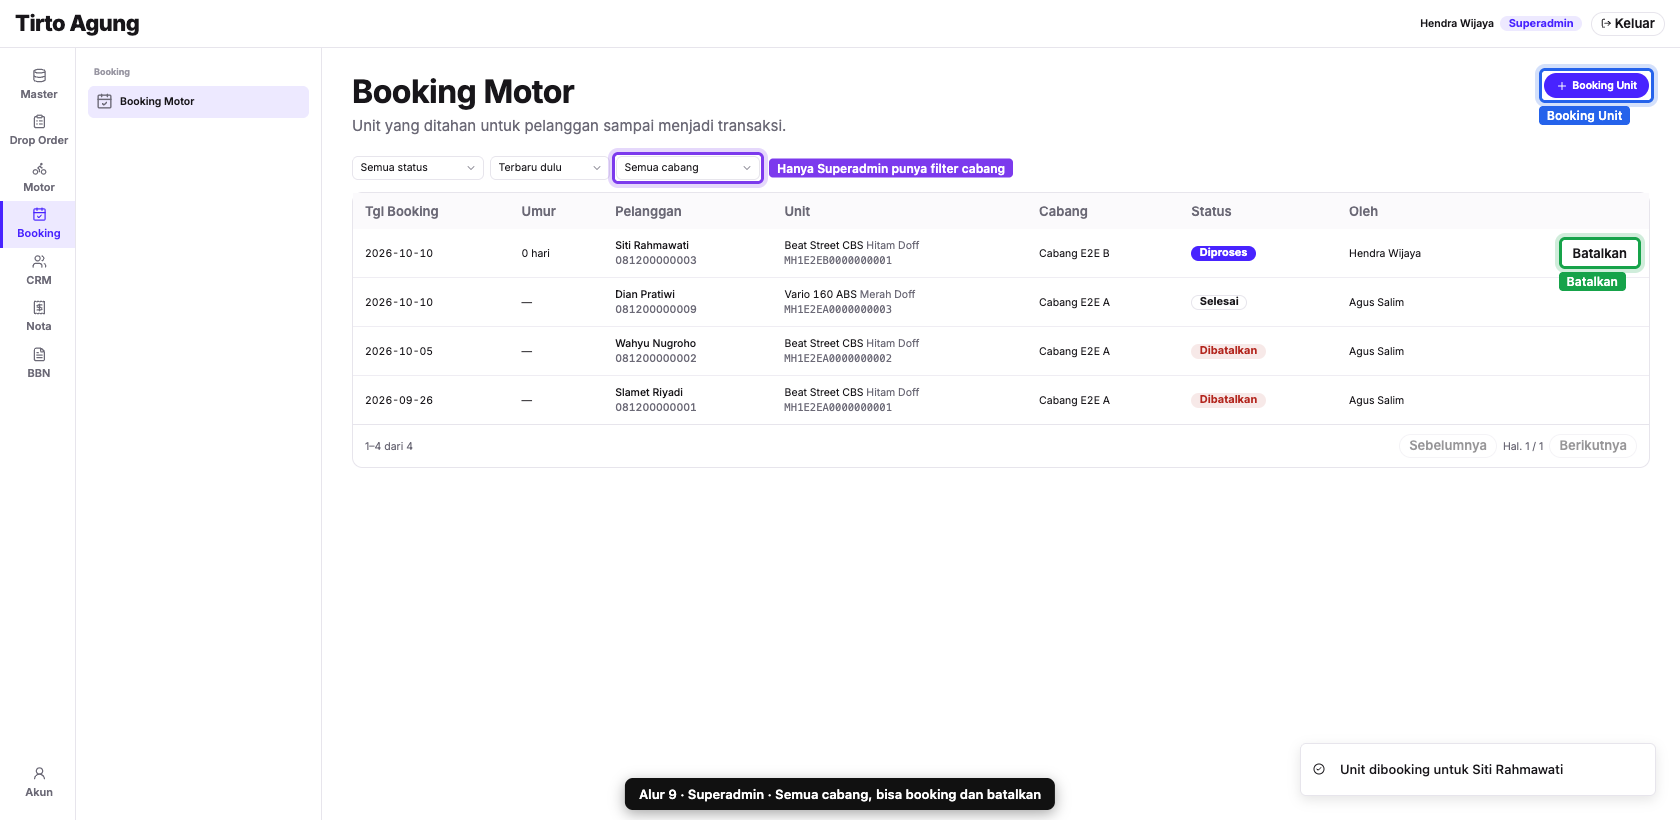Open the Drop Order clipboard icon
Viewport: 1680px width, 820px height.
point(39,121)
